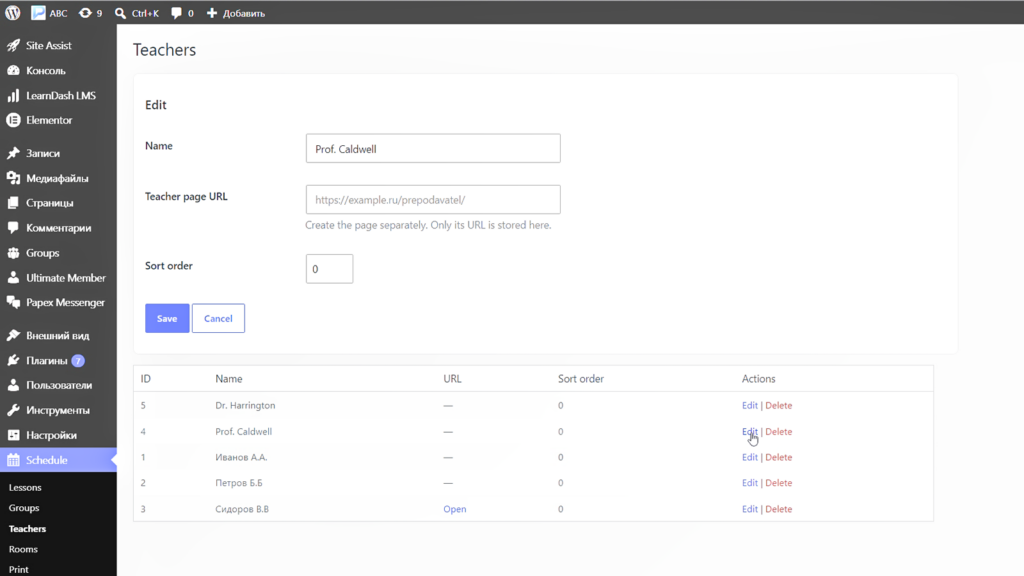Focus the Teacher page URL field

(433, 199)
